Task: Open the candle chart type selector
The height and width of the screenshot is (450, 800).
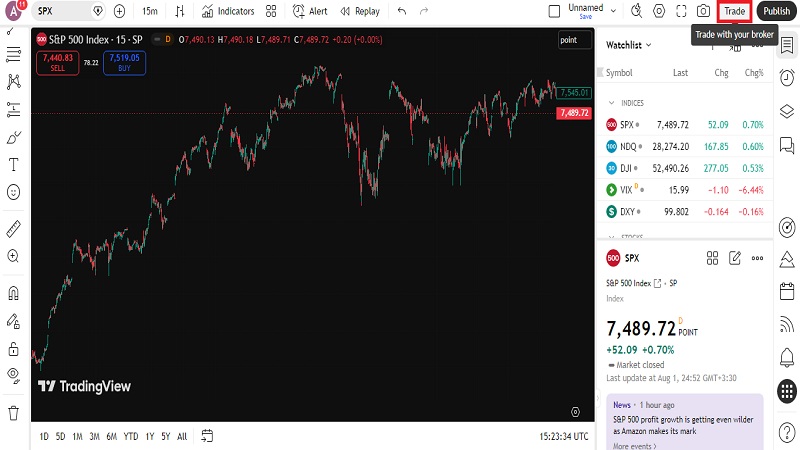Action: pyautogui.click(x=180, y=11)
